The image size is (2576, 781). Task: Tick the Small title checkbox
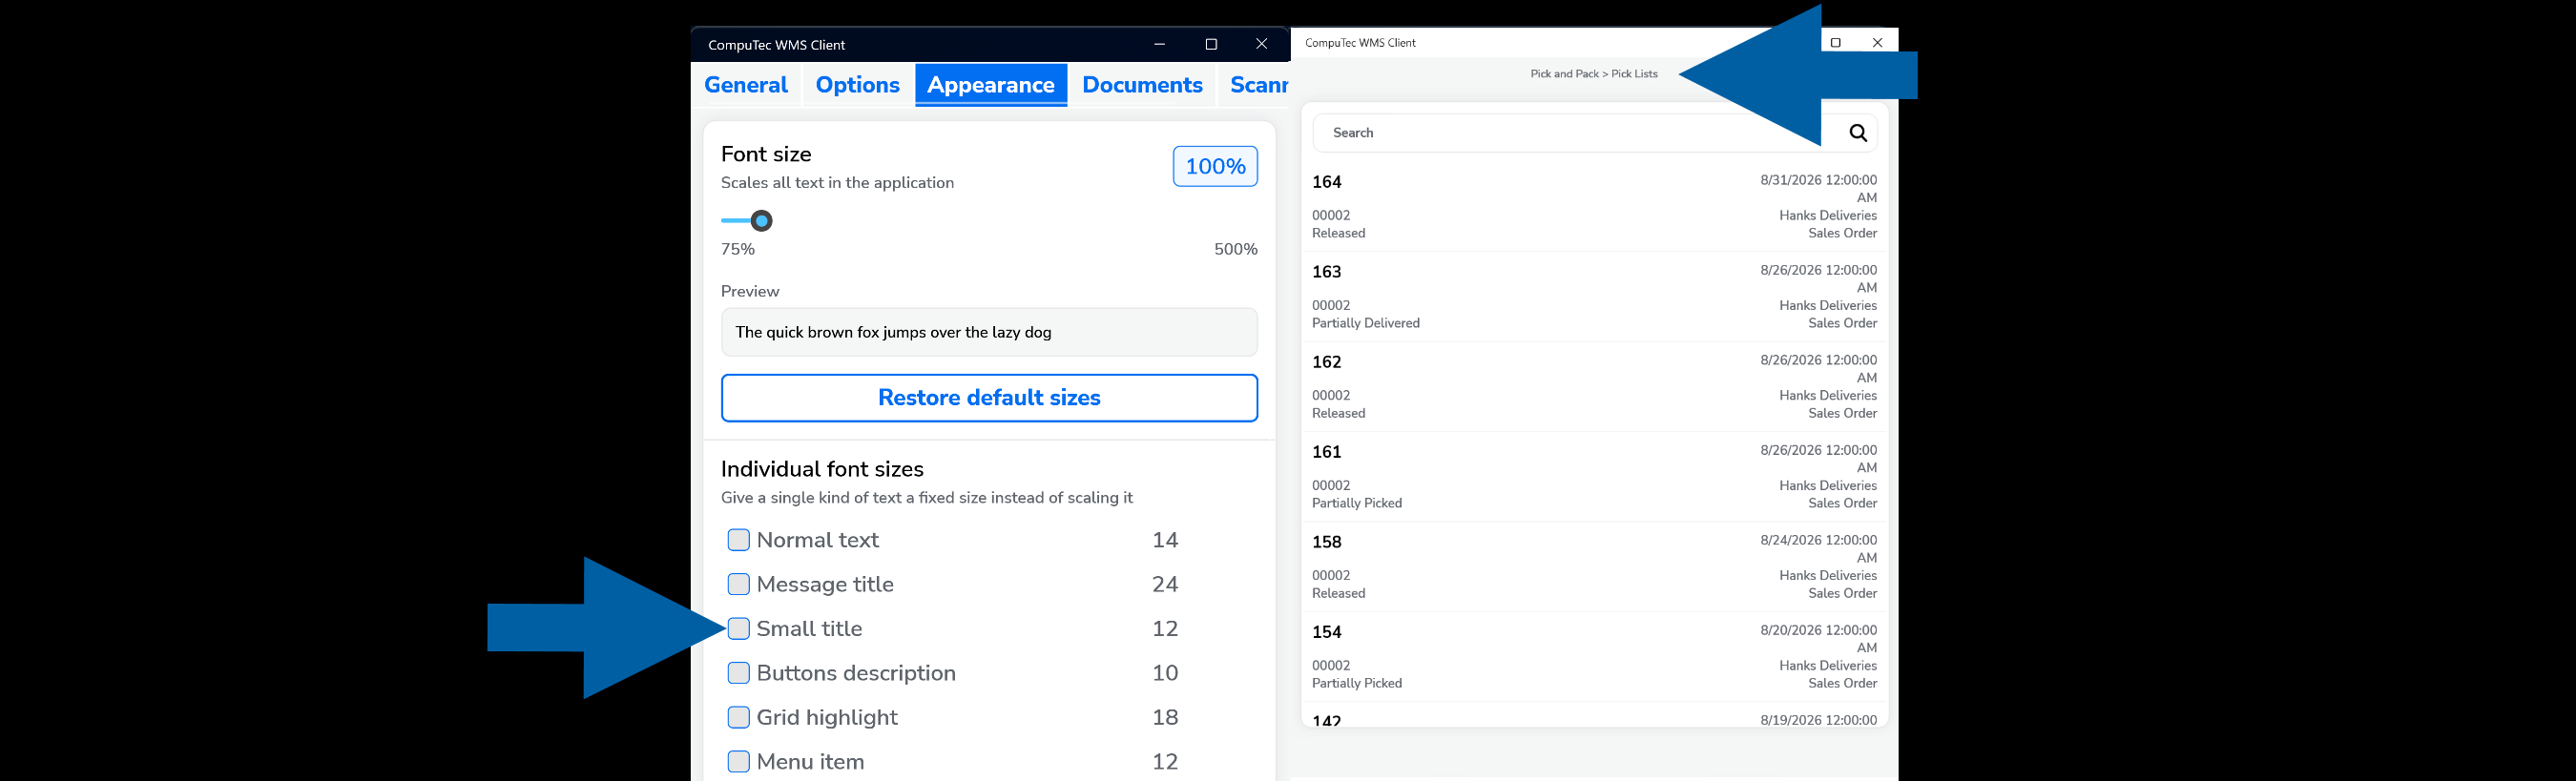[x=739, y=629]
